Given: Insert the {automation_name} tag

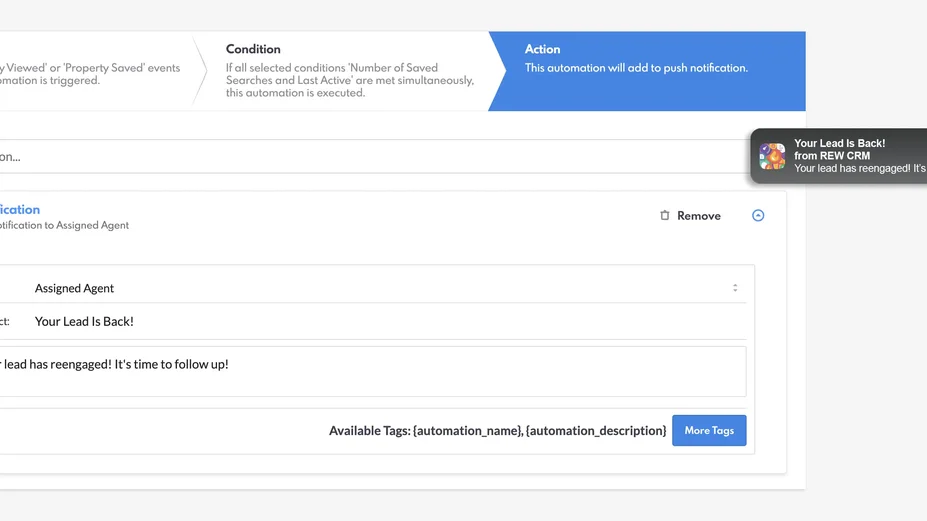Looking at the screenshot, I should click(467, 430).
